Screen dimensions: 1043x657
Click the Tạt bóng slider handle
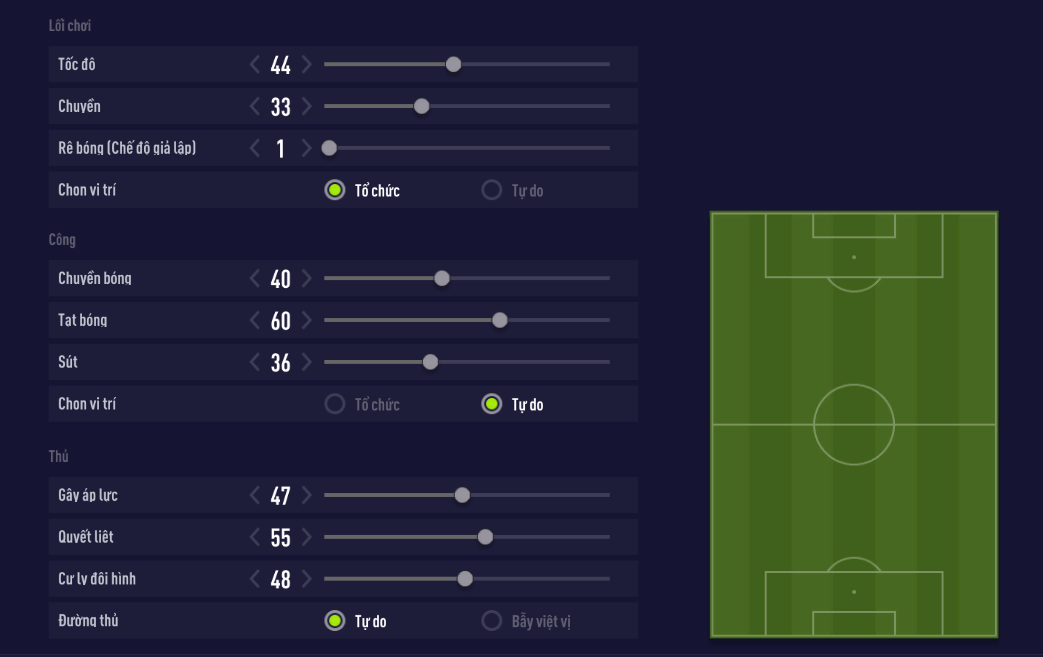coord(500,320)
